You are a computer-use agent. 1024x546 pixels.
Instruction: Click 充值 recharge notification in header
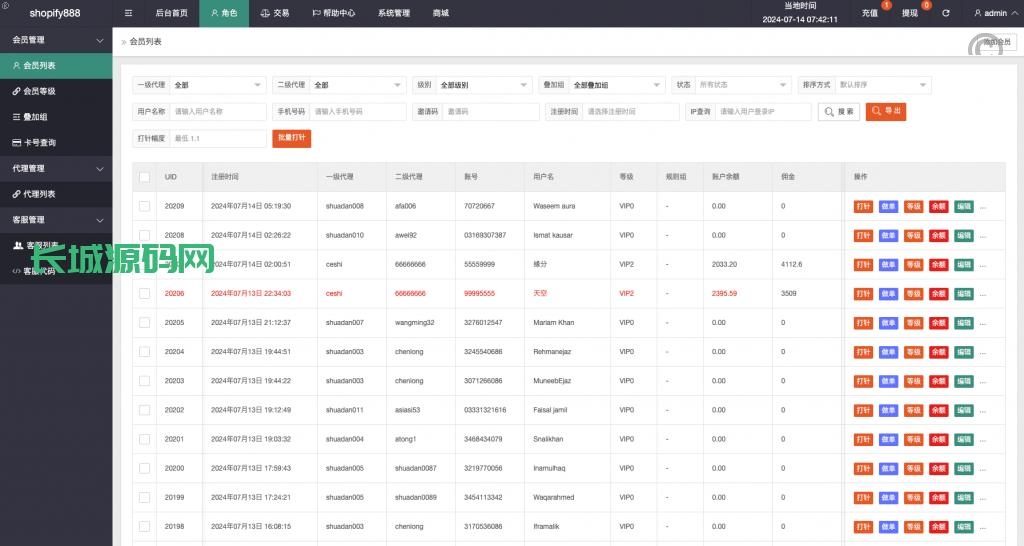870,13
